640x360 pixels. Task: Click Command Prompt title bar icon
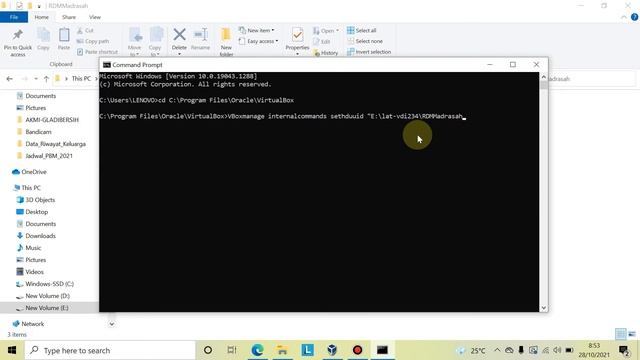(107, 65)
